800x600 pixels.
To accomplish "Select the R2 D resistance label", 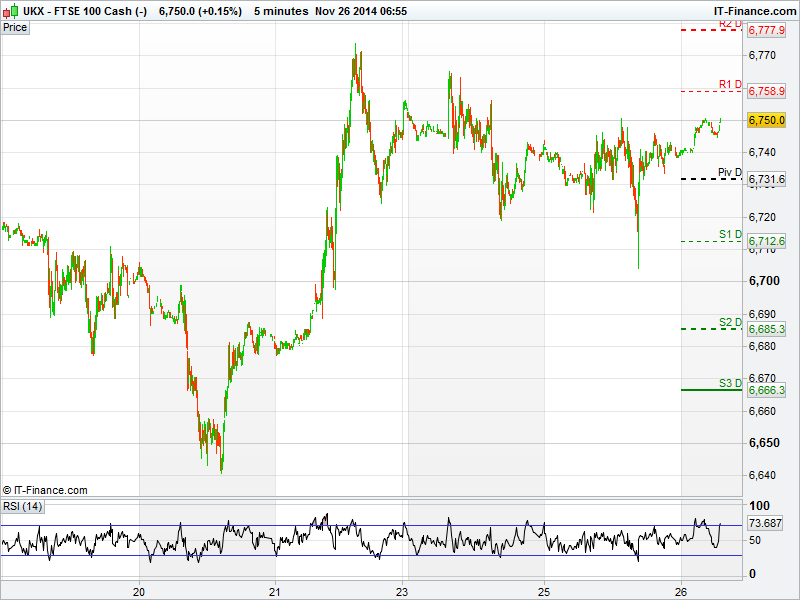I will pos(729,23).
